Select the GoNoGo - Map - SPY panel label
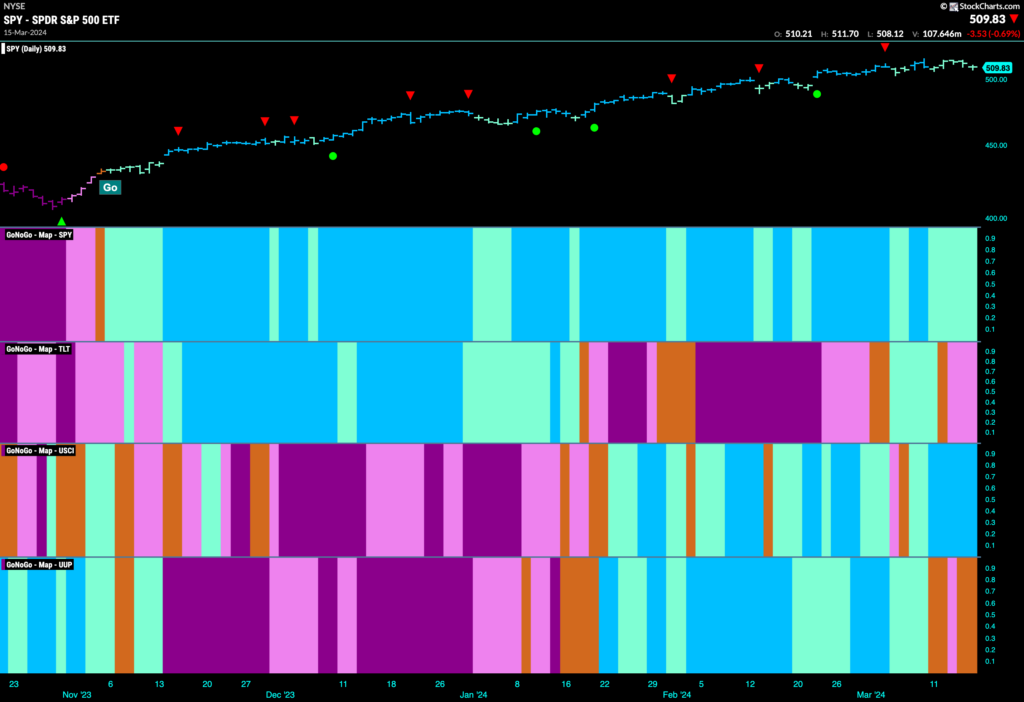The width and height of the screenshot is (1024, 702). tap(39, 234)
